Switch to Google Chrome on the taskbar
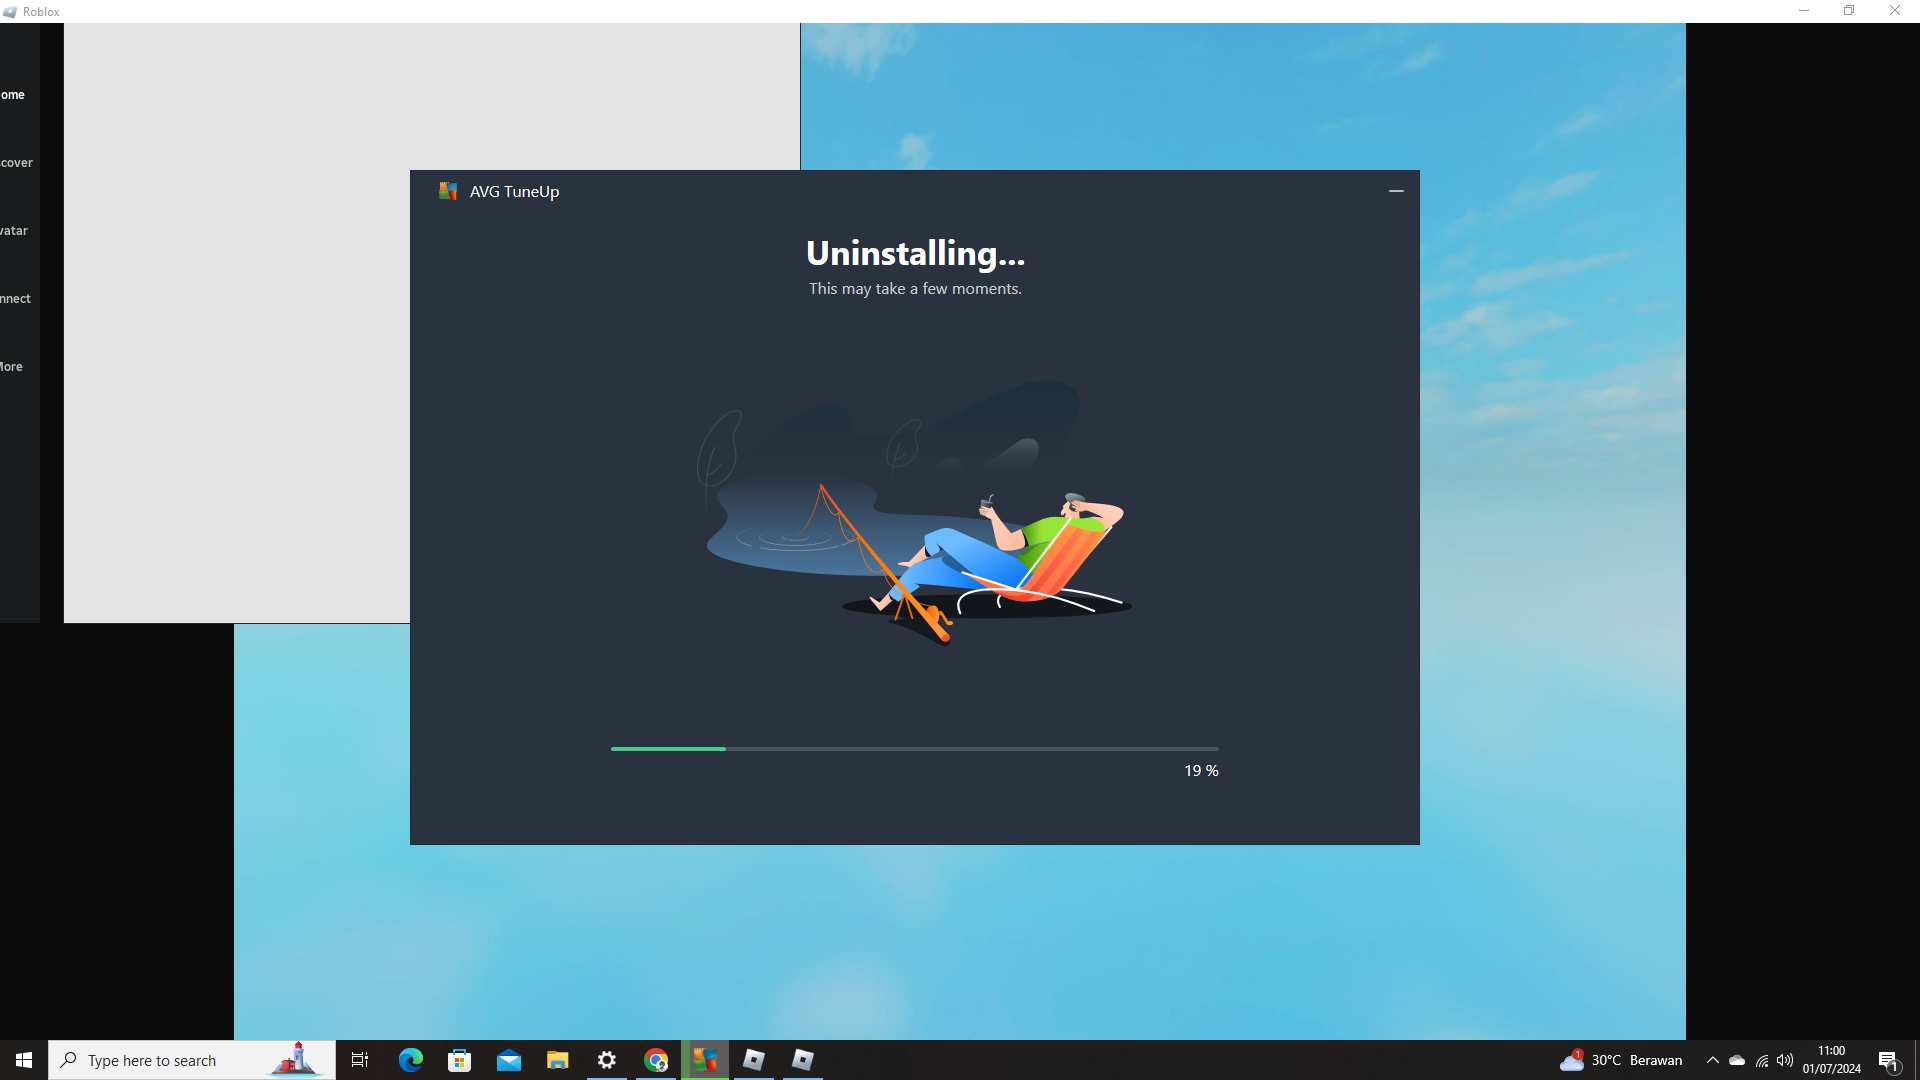Image resolution: width=1920 pixels, height=1080 pixels. point(656,1060)
